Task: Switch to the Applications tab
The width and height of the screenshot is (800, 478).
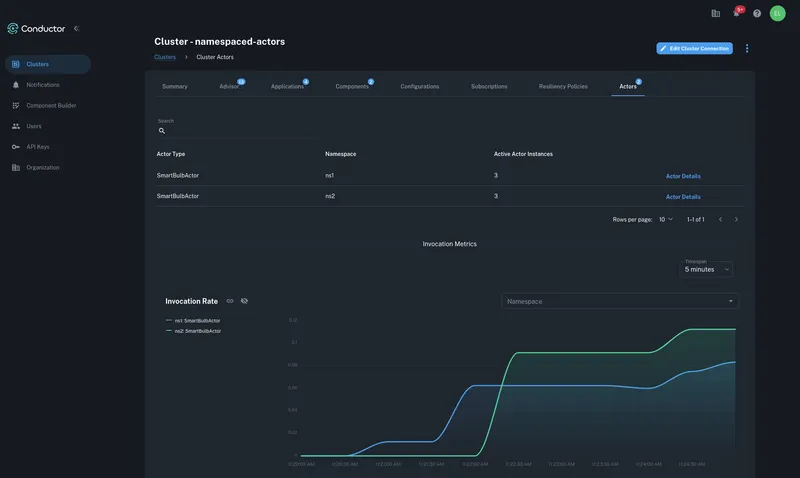Action: point(287,87)
